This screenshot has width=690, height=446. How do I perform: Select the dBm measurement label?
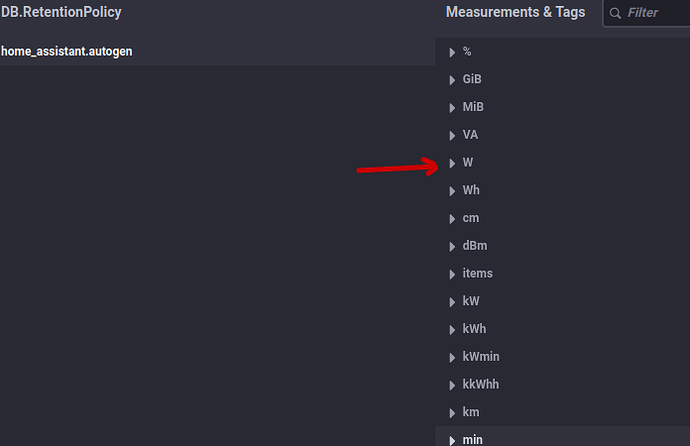[x=475, y=246]
